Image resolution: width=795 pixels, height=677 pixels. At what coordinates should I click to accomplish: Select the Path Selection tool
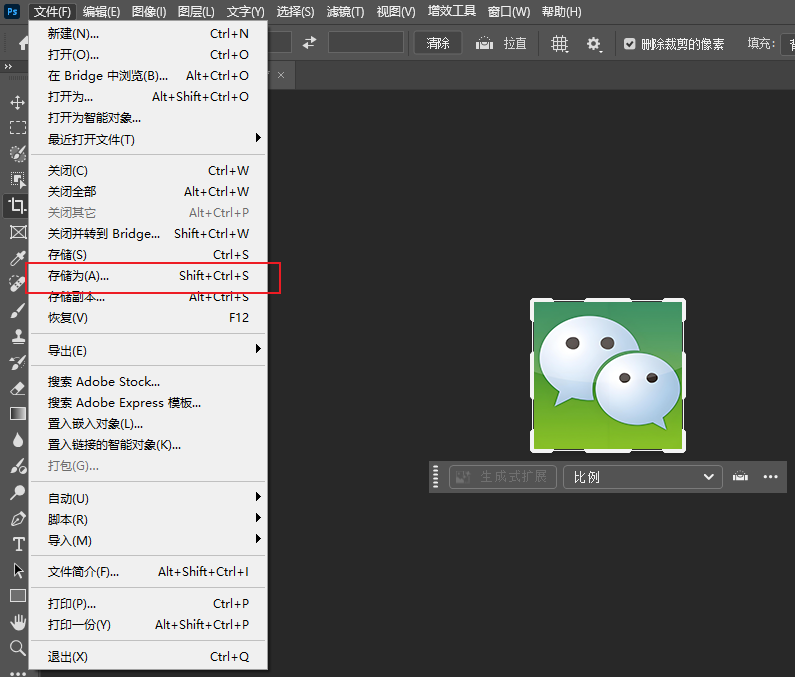click(18, 570)
